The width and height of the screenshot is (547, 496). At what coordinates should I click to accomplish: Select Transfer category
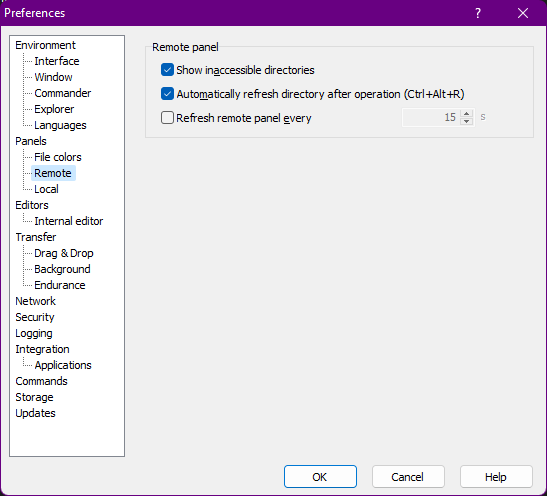(x=36, y=237)
